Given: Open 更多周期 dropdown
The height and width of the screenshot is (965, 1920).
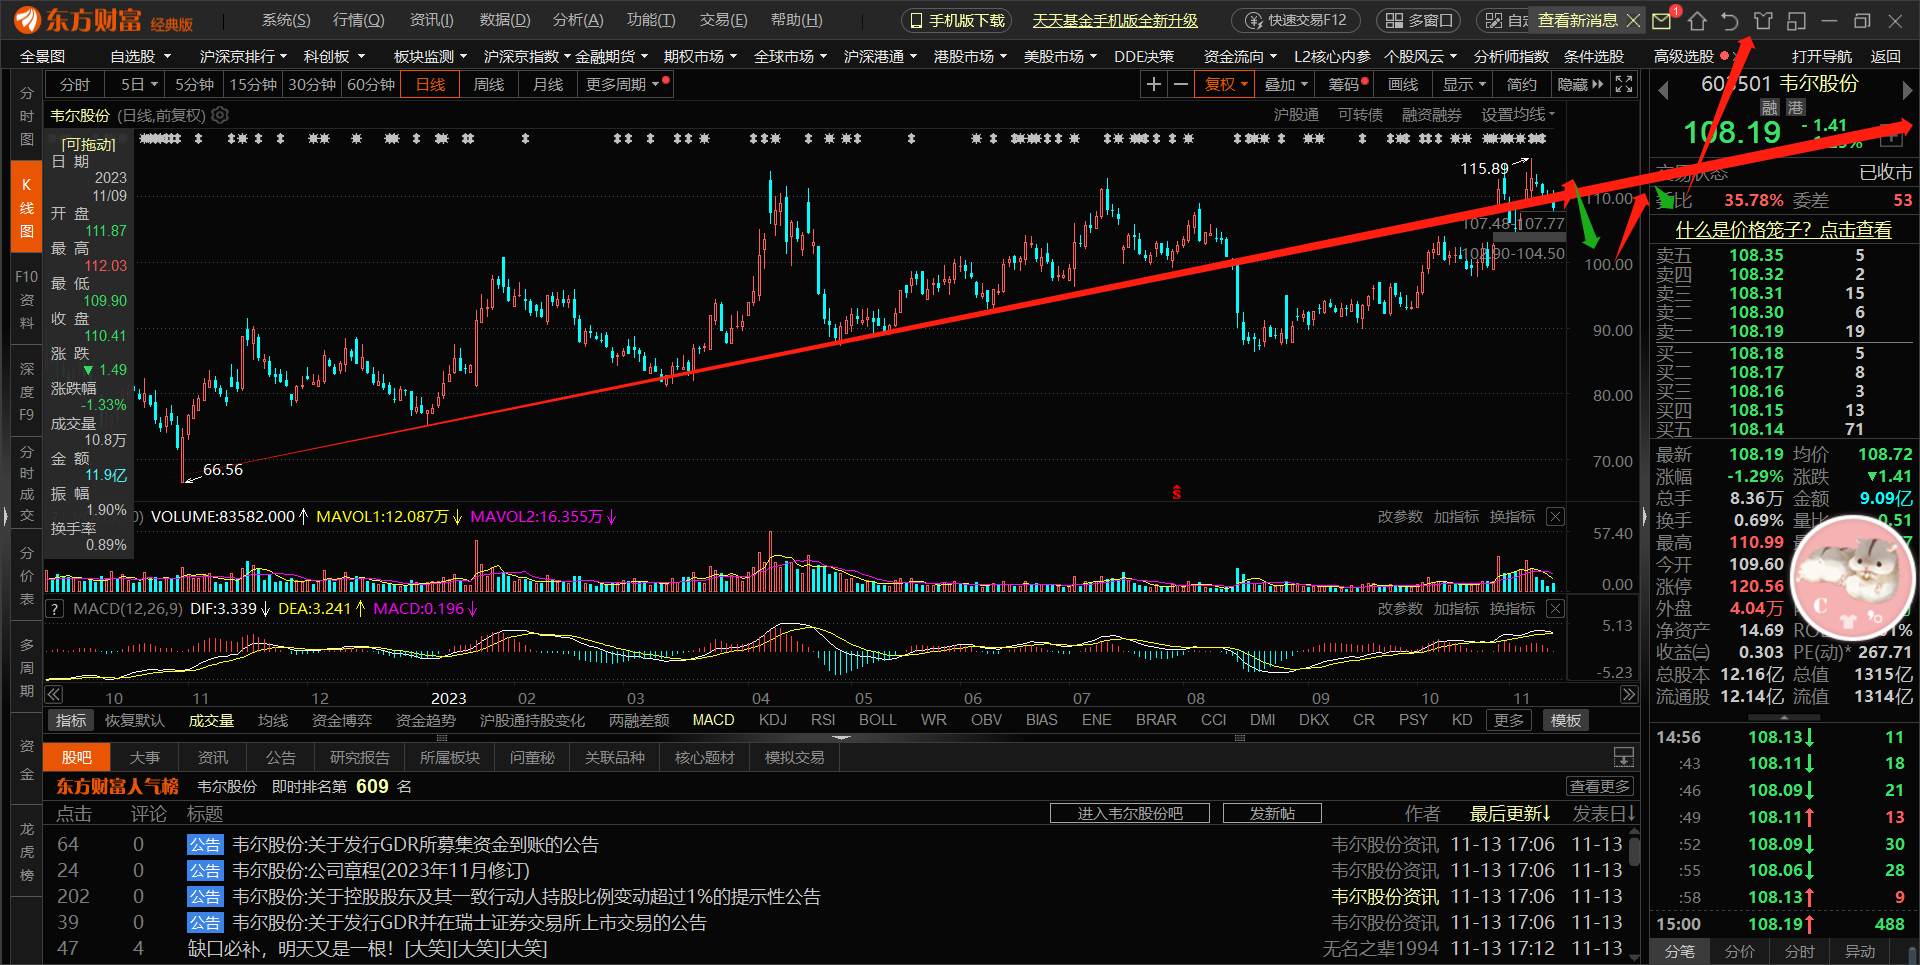Looking at the screenshot, I should click(623, 85).
